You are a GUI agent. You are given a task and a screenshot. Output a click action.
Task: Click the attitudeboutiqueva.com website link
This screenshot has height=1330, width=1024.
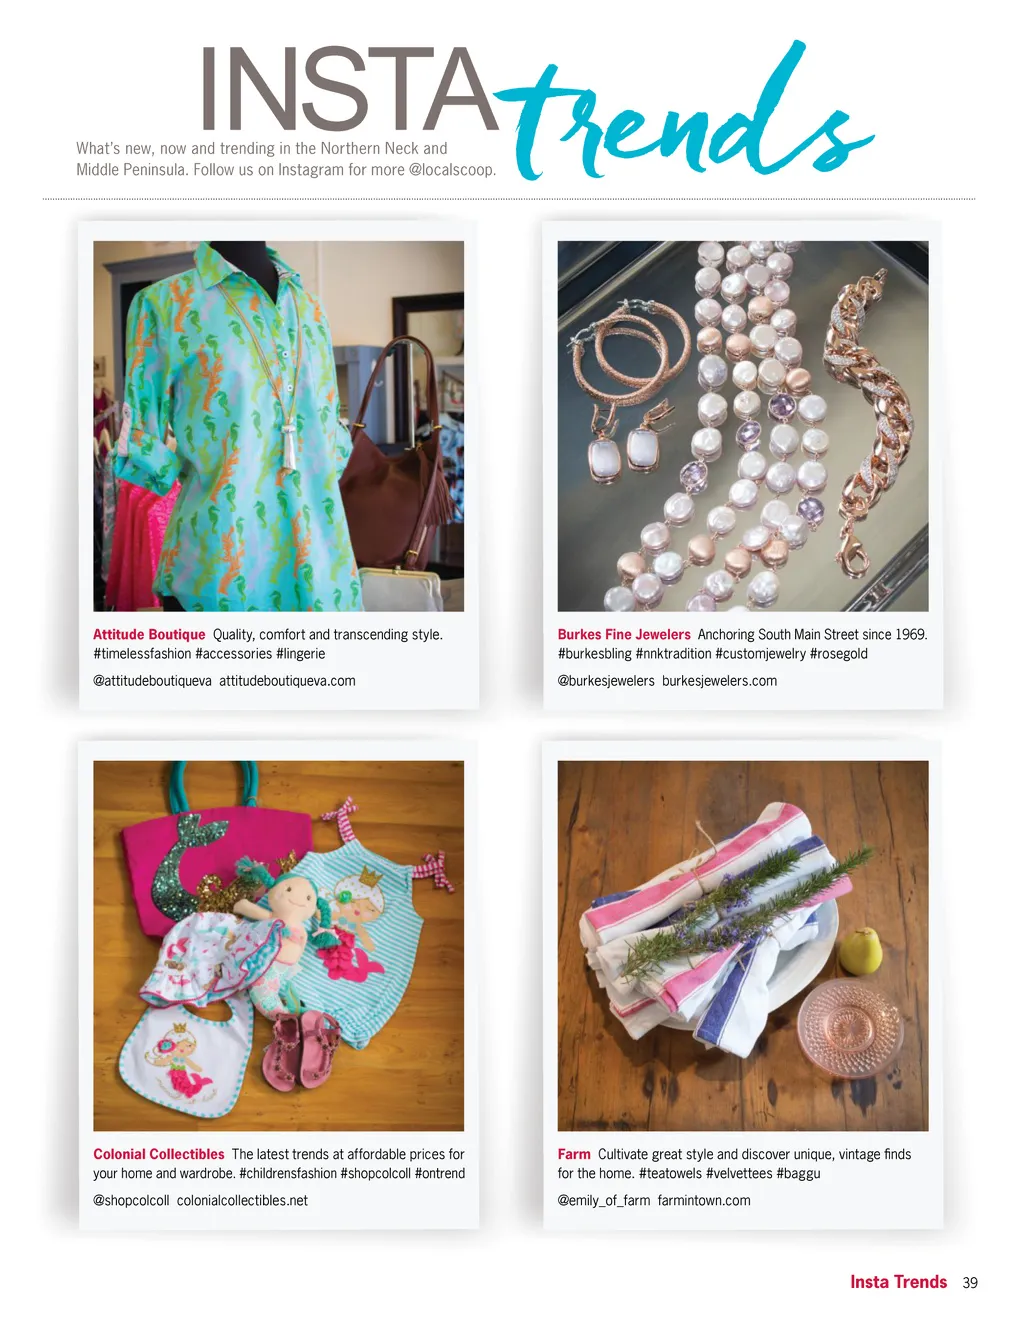pyautogui.click(x=287, y=681)
